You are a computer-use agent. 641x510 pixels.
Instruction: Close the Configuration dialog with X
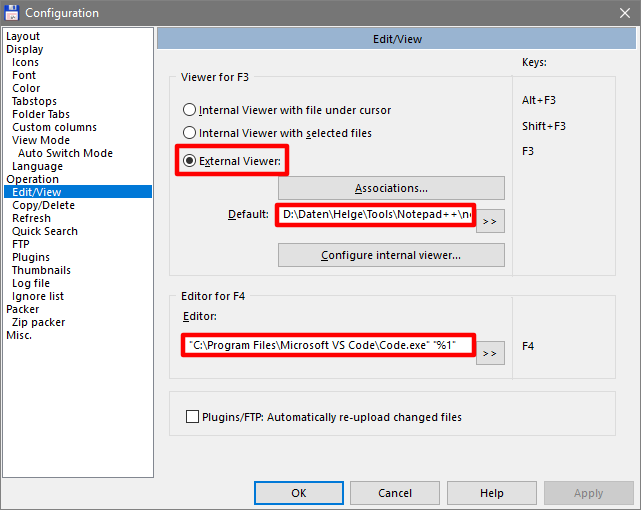pyautogui.click(x=623, y=13)
